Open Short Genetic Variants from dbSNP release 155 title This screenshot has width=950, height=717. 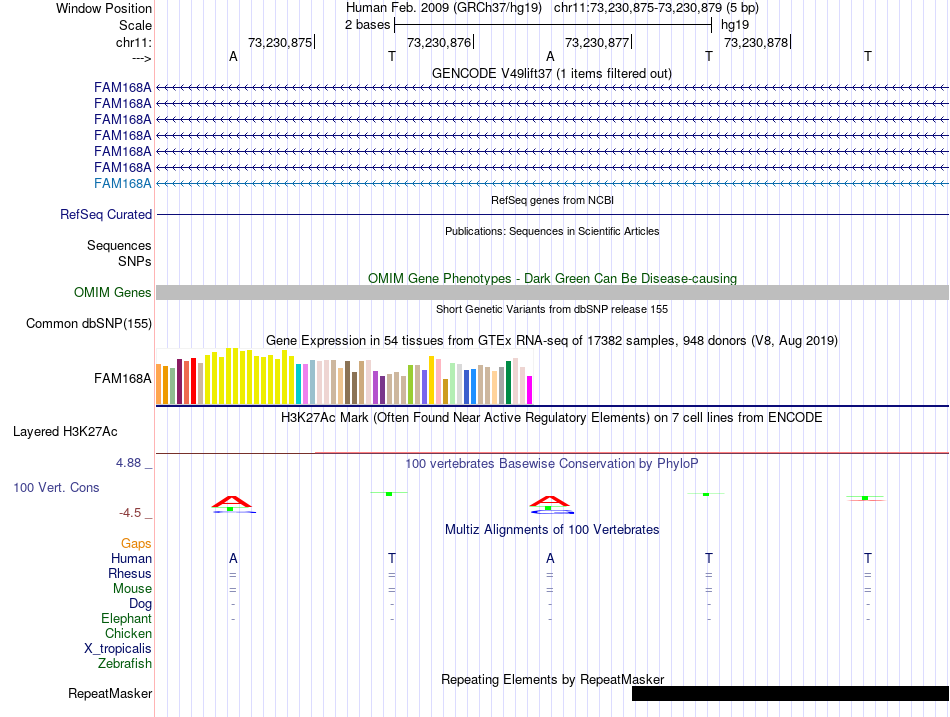pos(552,309)
